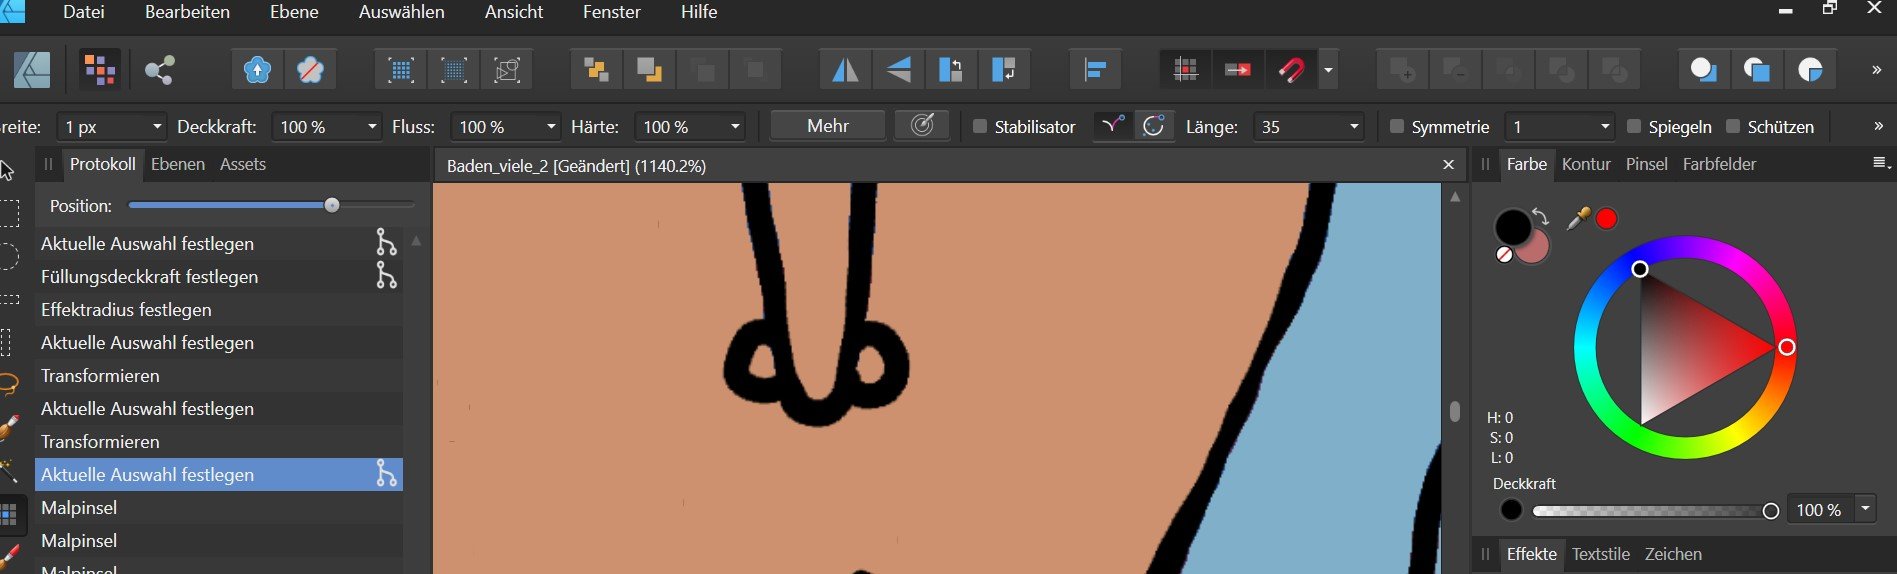Click the red picked-colour swatch

click(x=1607, y=218)
